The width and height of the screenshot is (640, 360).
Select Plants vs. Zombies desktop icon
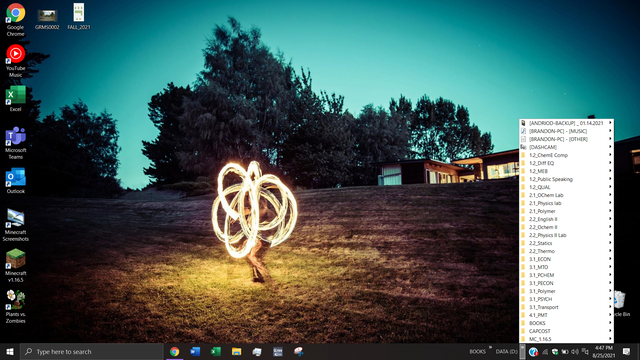(x=16, y=307)
